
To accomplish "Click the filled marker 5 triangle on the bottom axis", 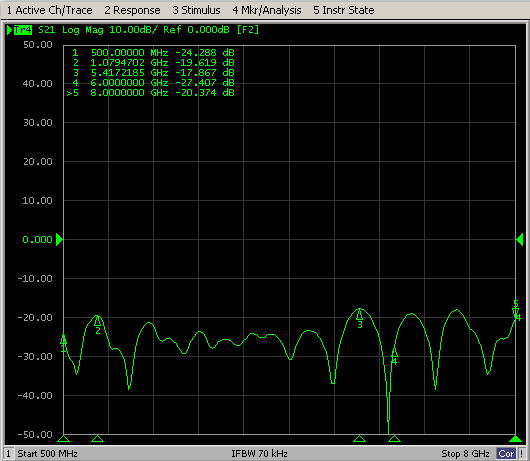I will pos(516,439).
